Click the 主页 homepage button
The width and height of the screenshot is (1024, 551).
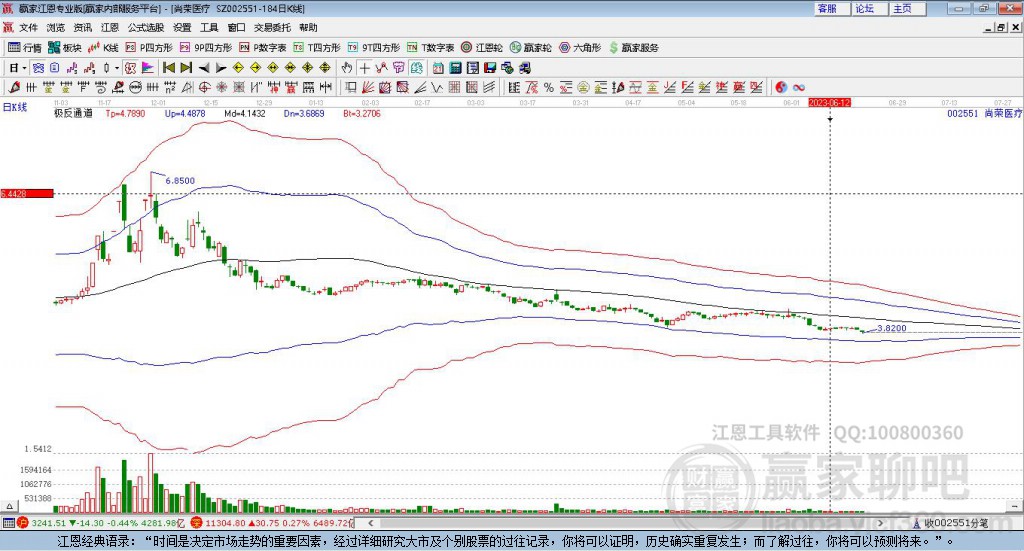pyautogui.click(x=906, y=8)
